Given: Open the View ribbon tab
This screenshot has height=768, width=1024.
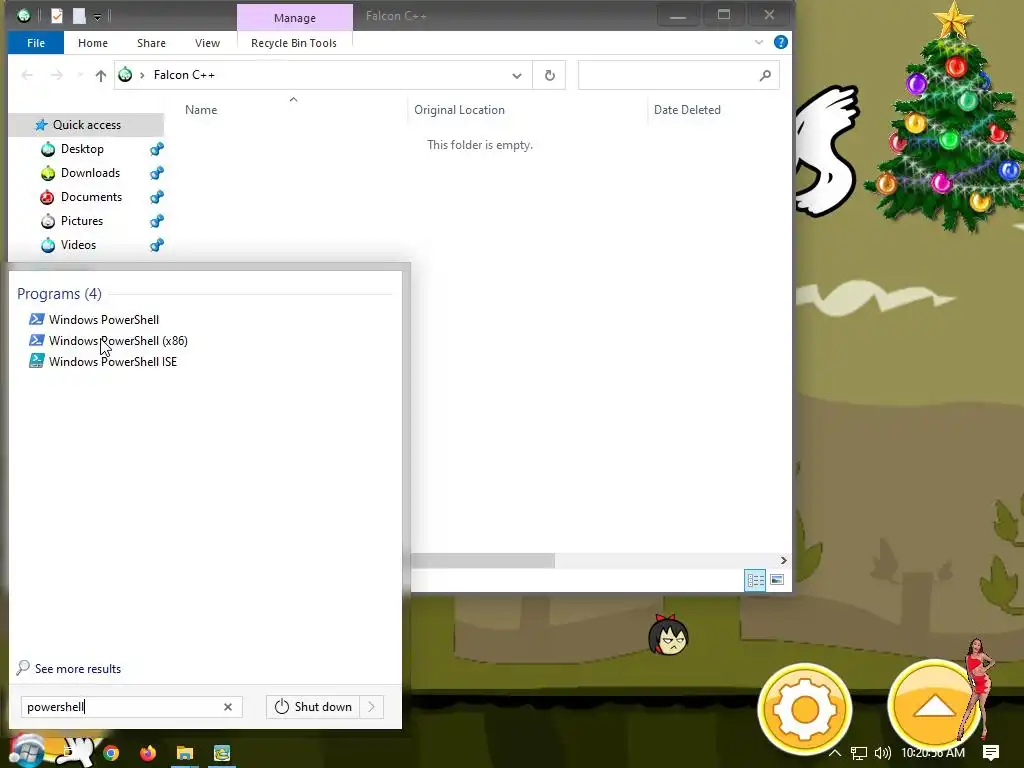Looking at the screenshot, I should [x=207, y=43].
